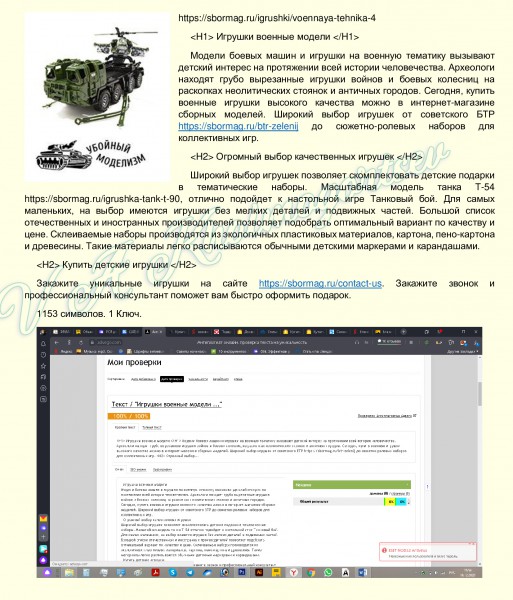Expand the green results panel header
The image size is (513, 600).
coord(352,485)
